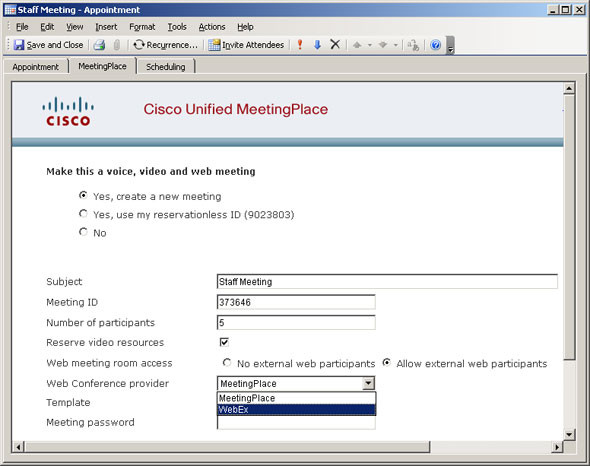Click the vertical scrollbar thumb
This screenshot has width=590, height=466.
569,227
